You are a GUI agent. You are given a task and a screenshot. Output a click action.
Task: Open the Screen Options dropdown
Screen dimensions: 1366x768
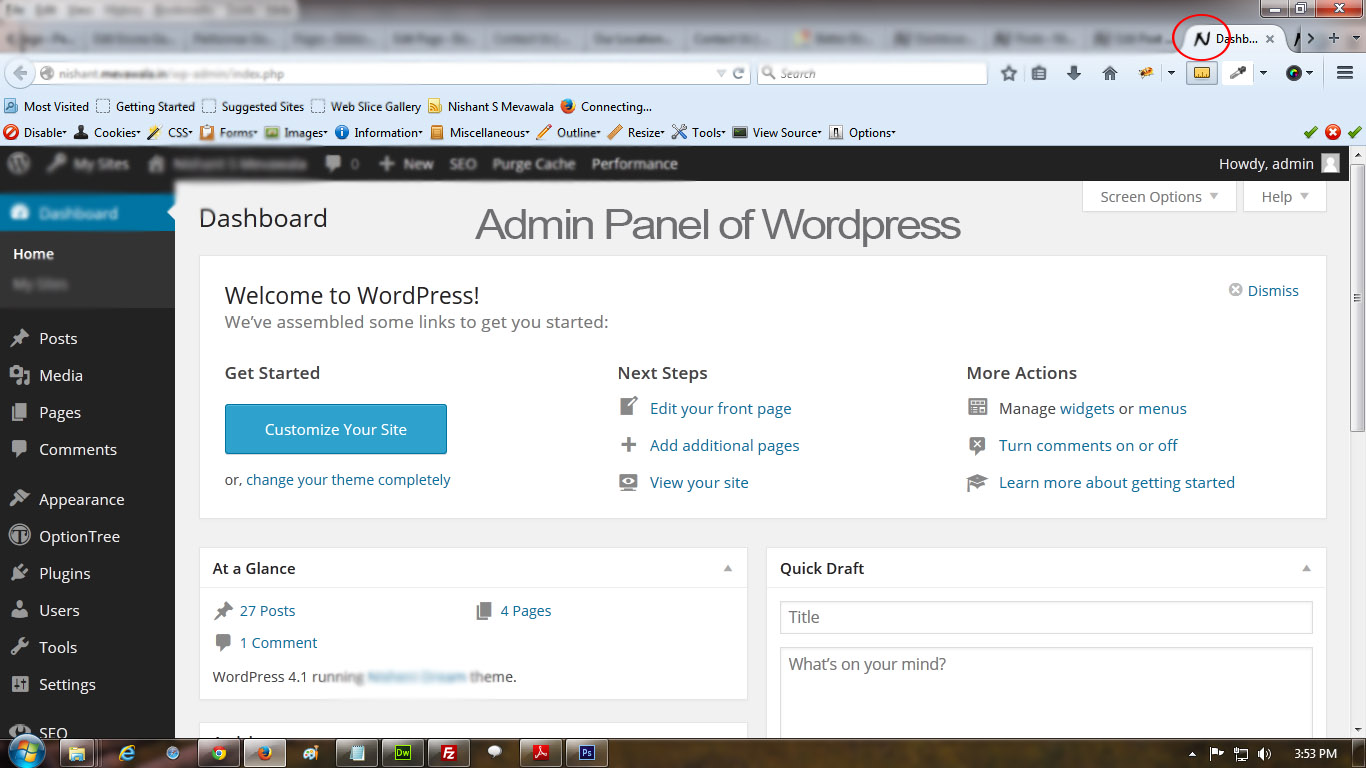coord(1158,196)
